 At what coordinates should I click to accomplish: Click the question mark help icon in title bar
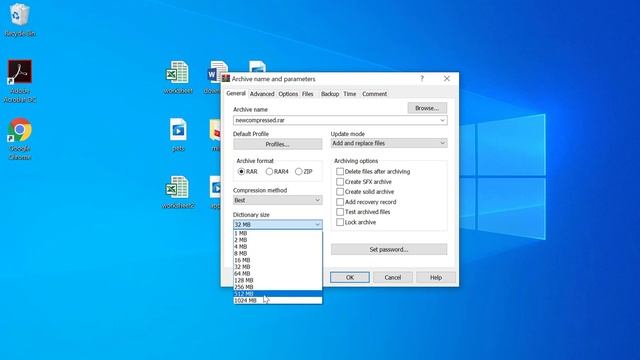422,78
